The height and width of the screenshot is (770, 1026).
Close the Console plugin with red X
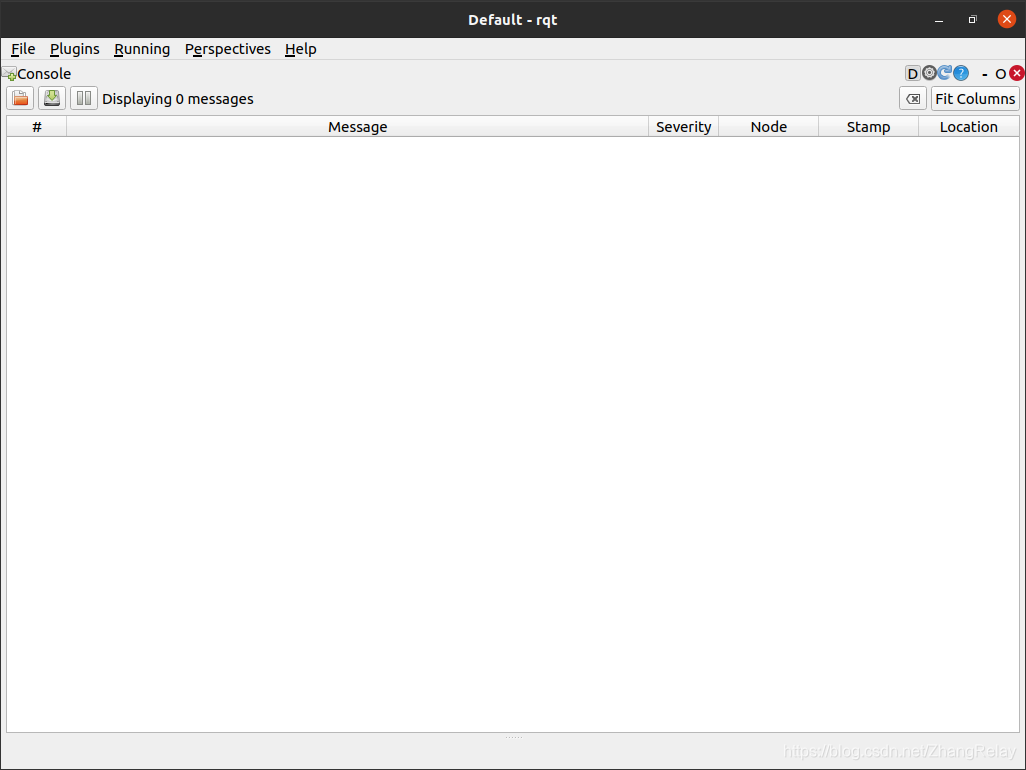pyautogui.click(x=1017, y=73)
